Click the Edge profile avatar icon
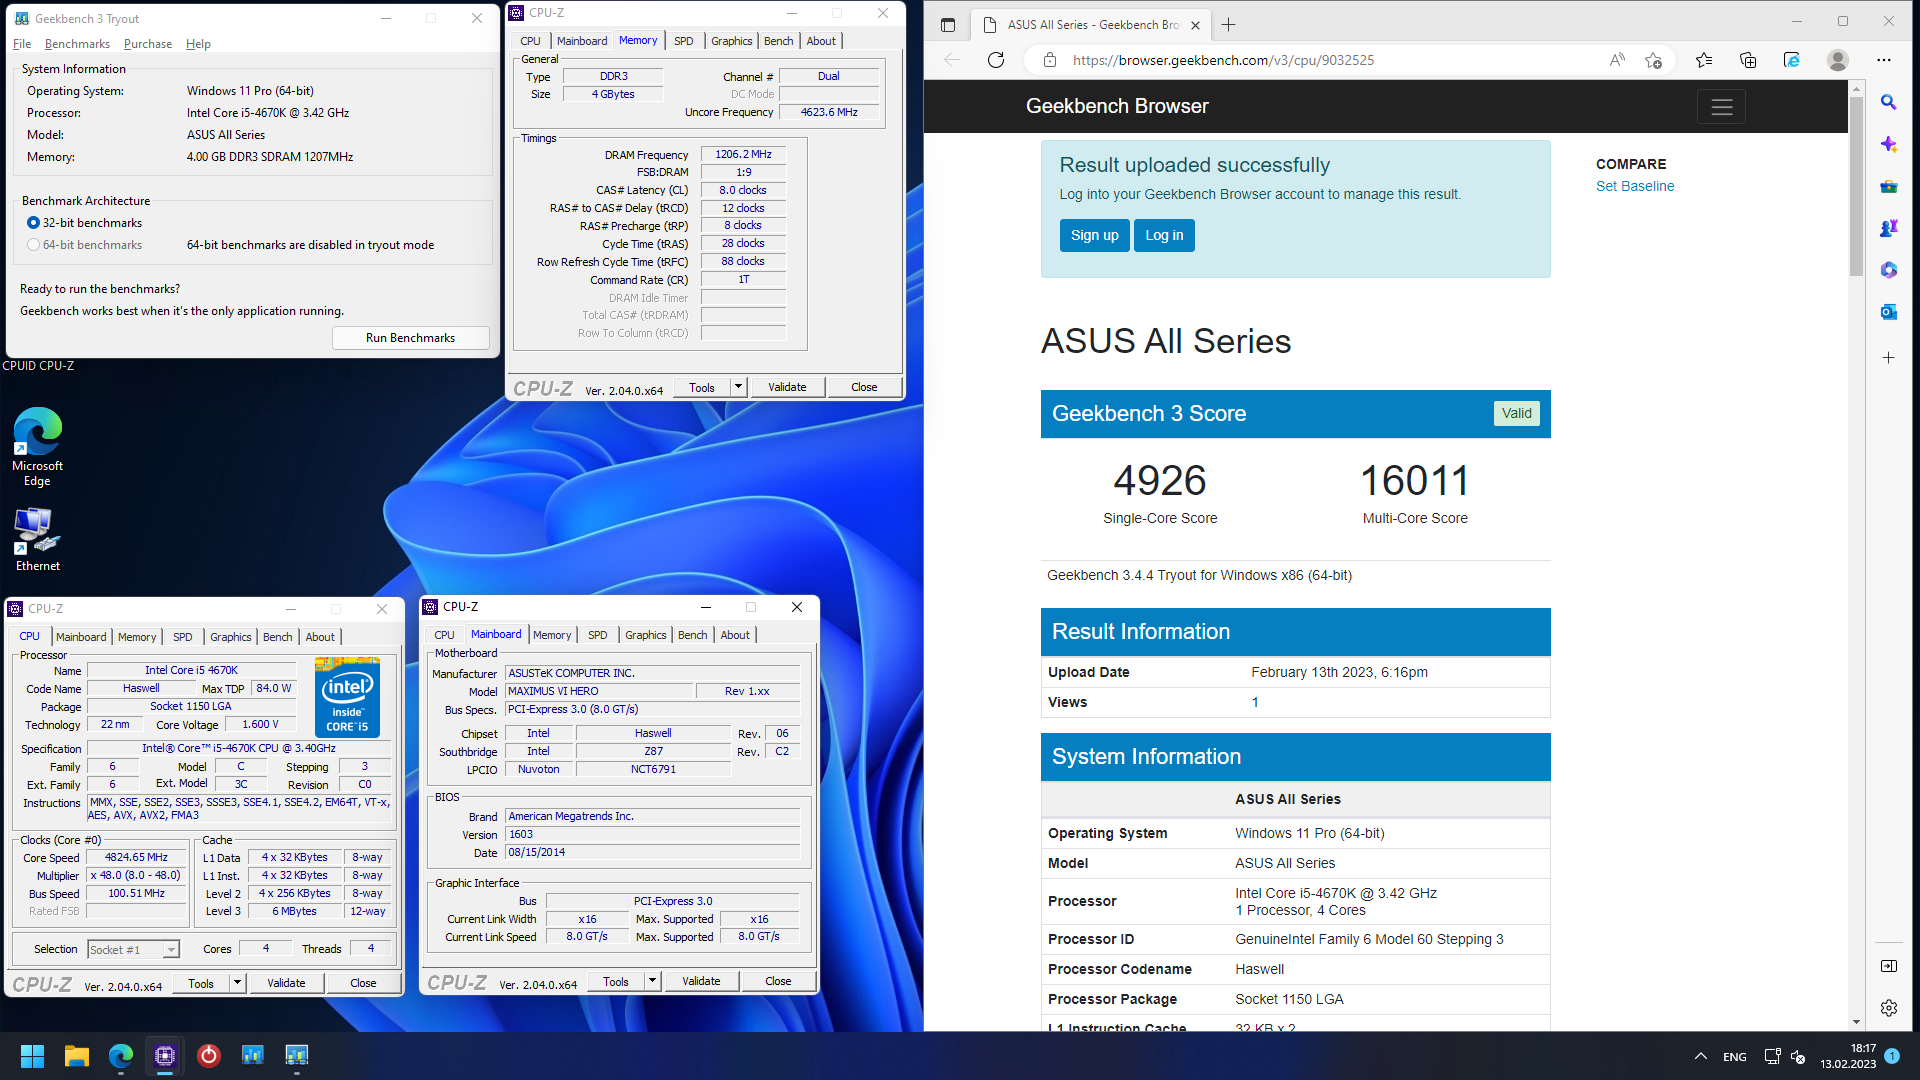1920x1080 pixels. (1837, 60)
